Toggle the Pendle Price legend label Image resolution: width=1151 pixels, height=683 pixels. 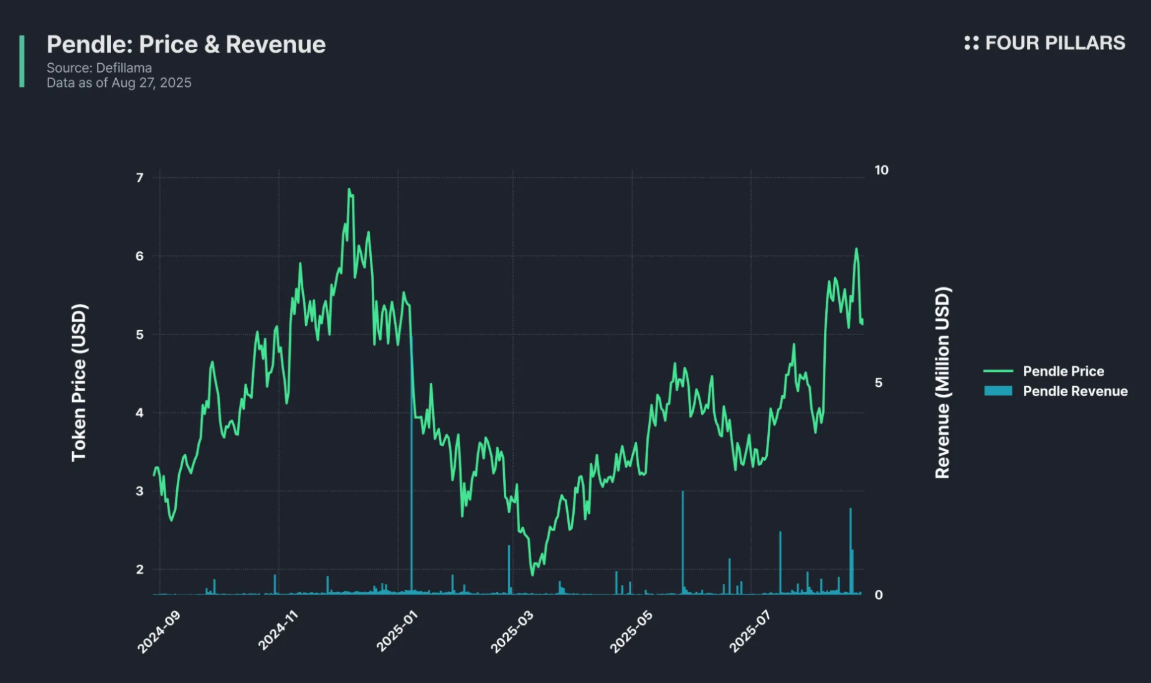click(x=1063, y=371)
